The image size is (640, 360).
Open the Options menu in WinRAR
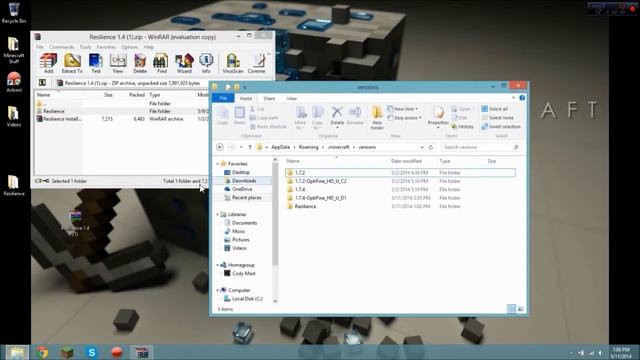[x=130, y=47]
